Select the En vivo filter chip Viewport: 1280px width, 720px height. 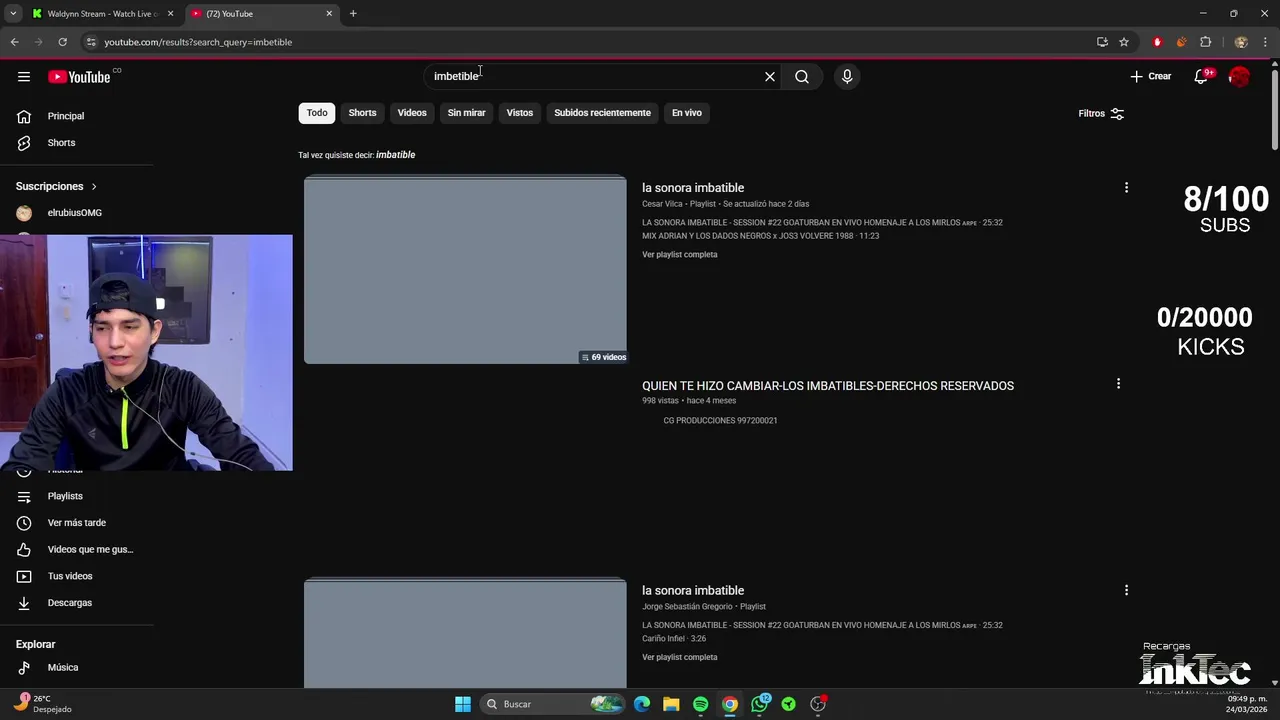click(x=686, y=113)
